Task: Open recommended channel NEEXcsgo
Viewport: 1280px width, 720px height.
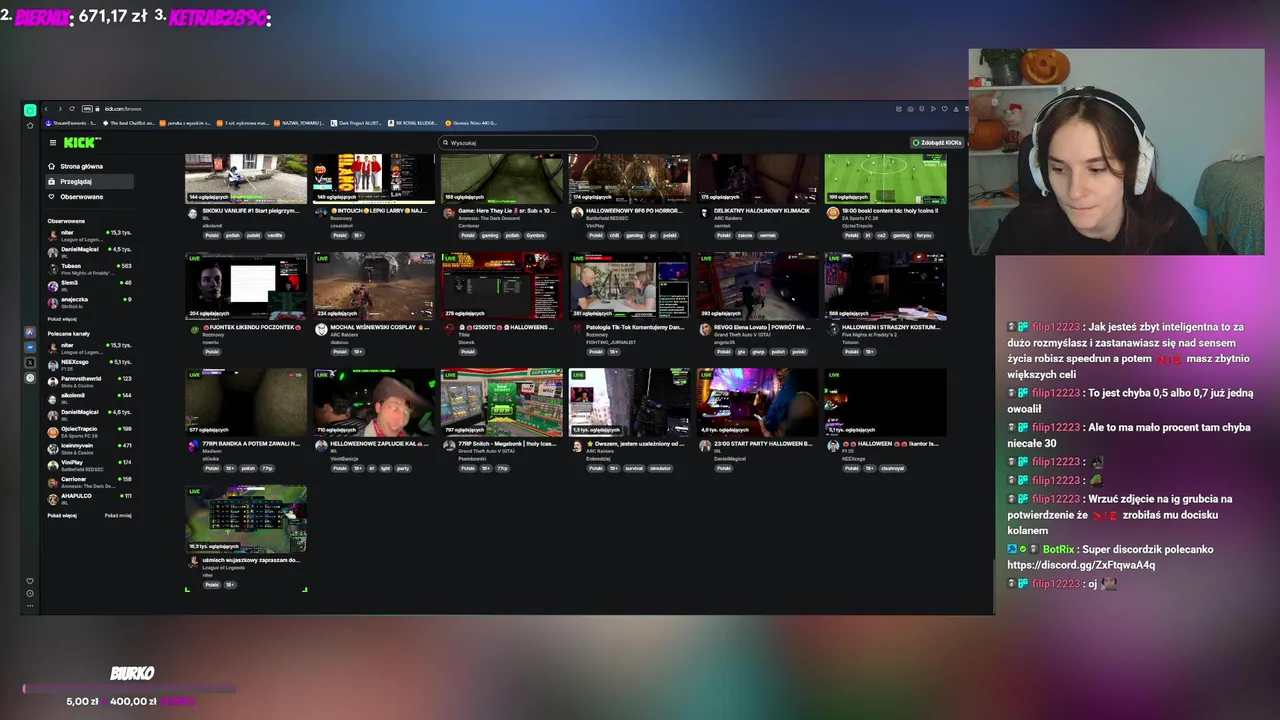Action: point(89,363)
